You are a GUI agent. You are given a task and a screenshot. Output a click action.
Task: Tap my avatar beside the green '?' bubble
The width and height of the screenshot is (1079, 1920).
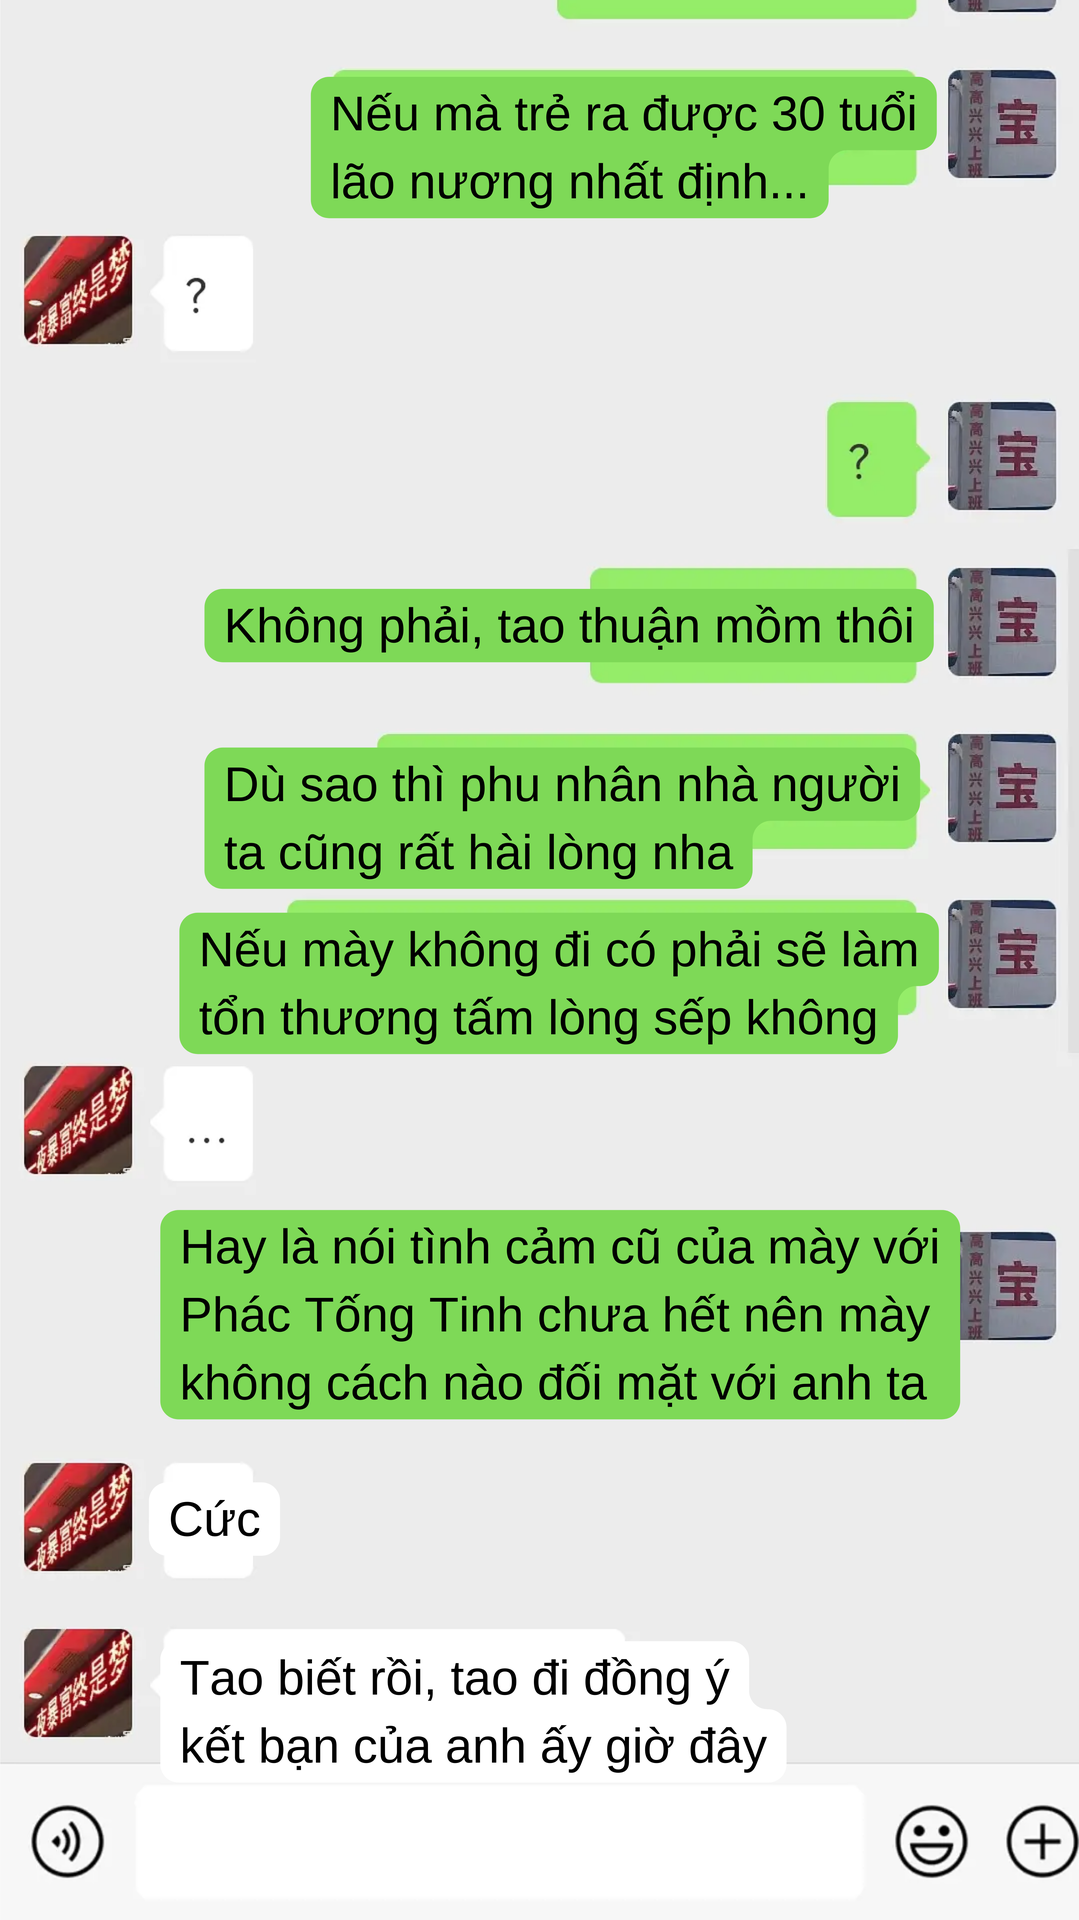[x=1002, y=456]
